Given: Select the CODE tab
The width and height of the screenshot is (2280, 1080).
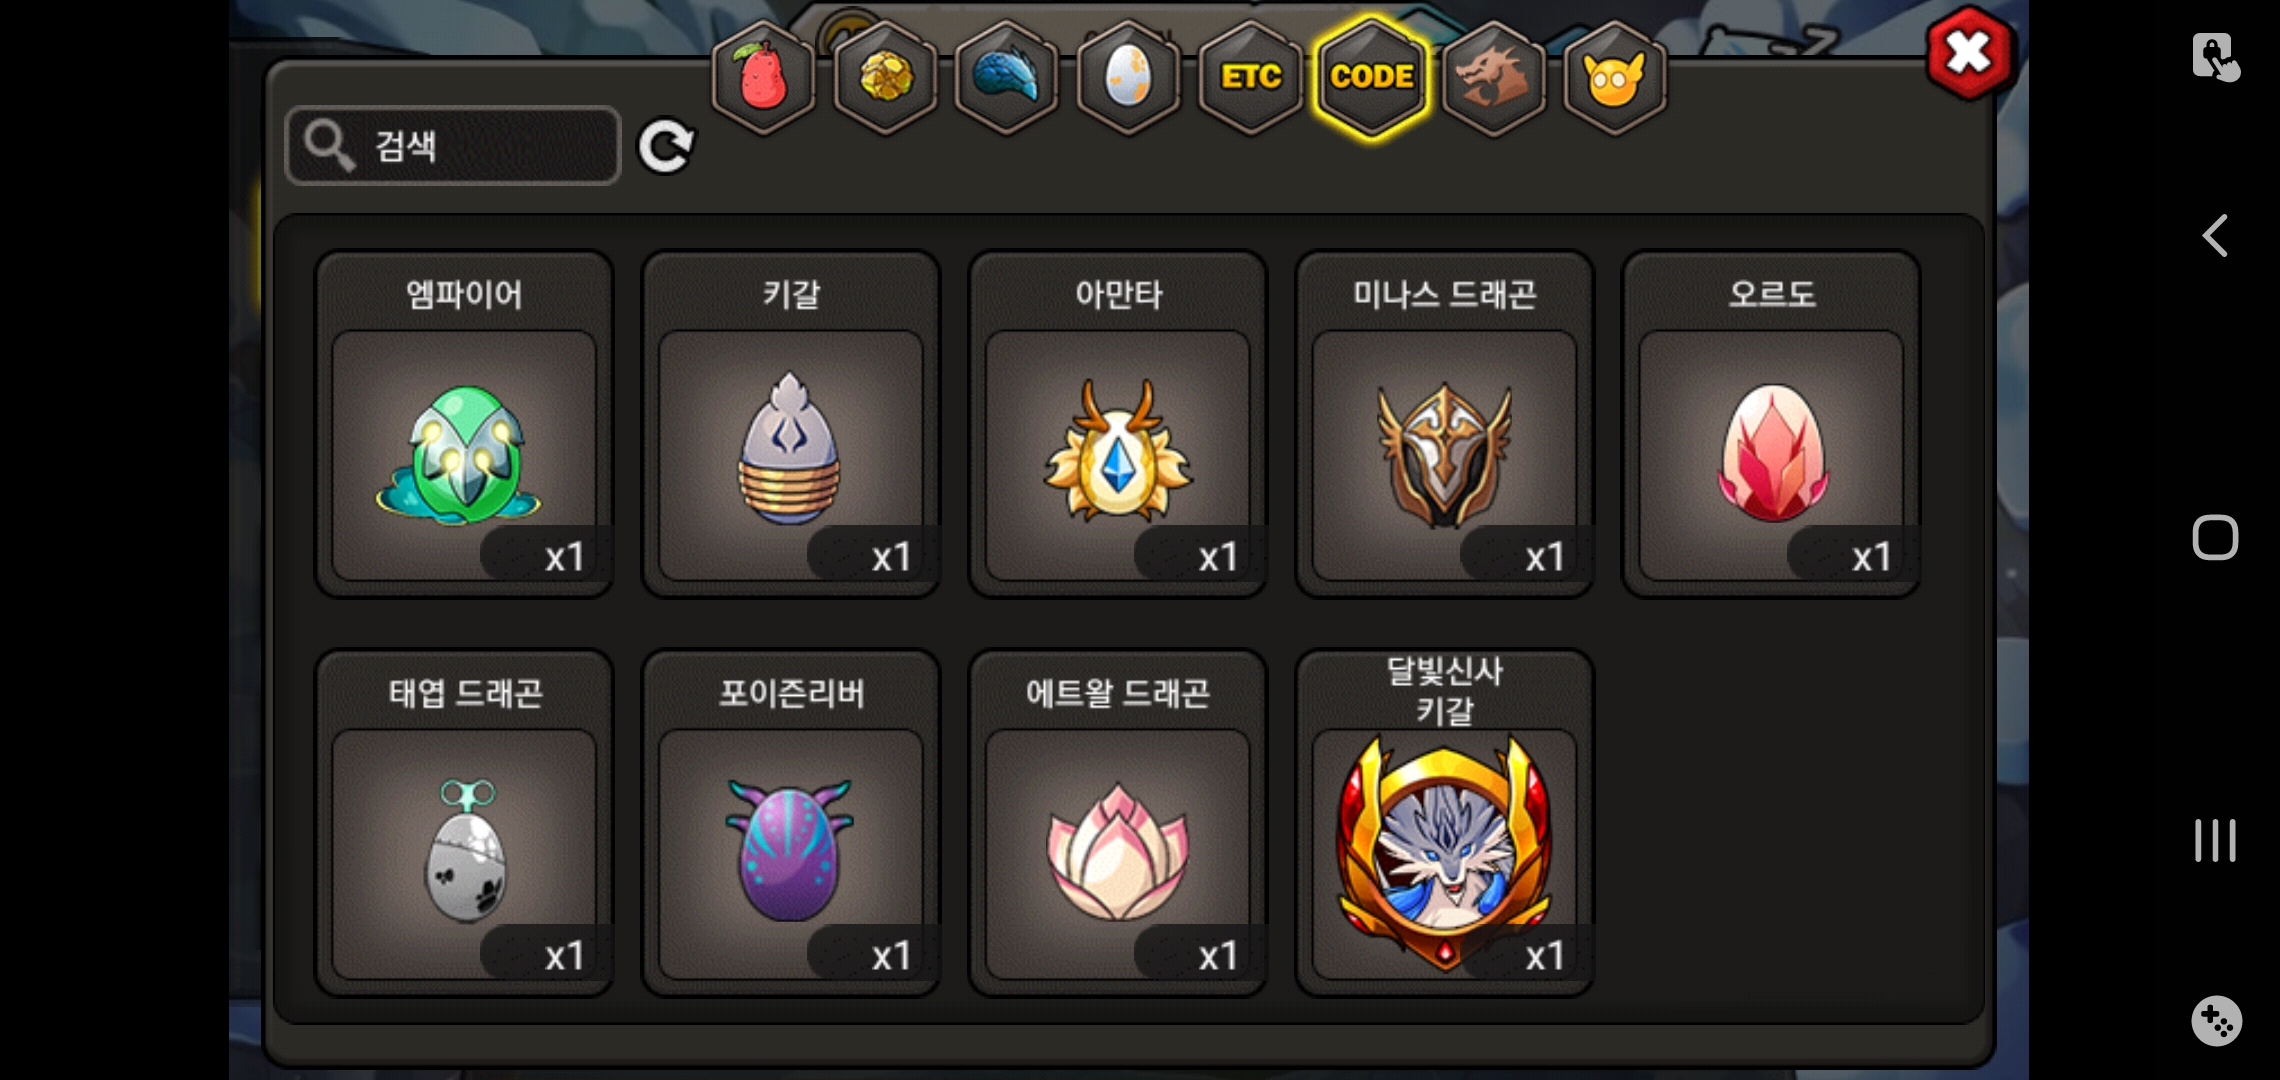Looking at the screenshot, I should 1372,77.
